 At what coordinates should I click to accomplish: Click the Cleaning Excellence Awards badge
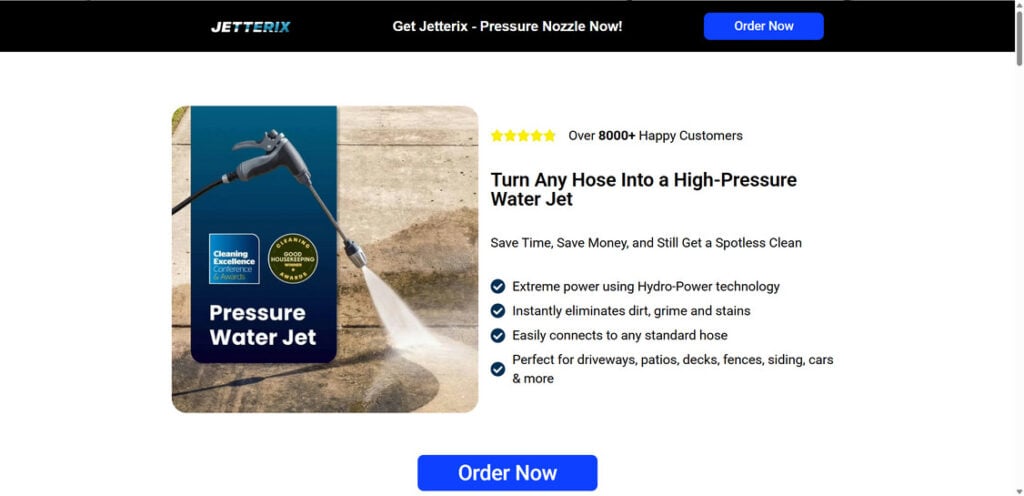tap(234, 258)
